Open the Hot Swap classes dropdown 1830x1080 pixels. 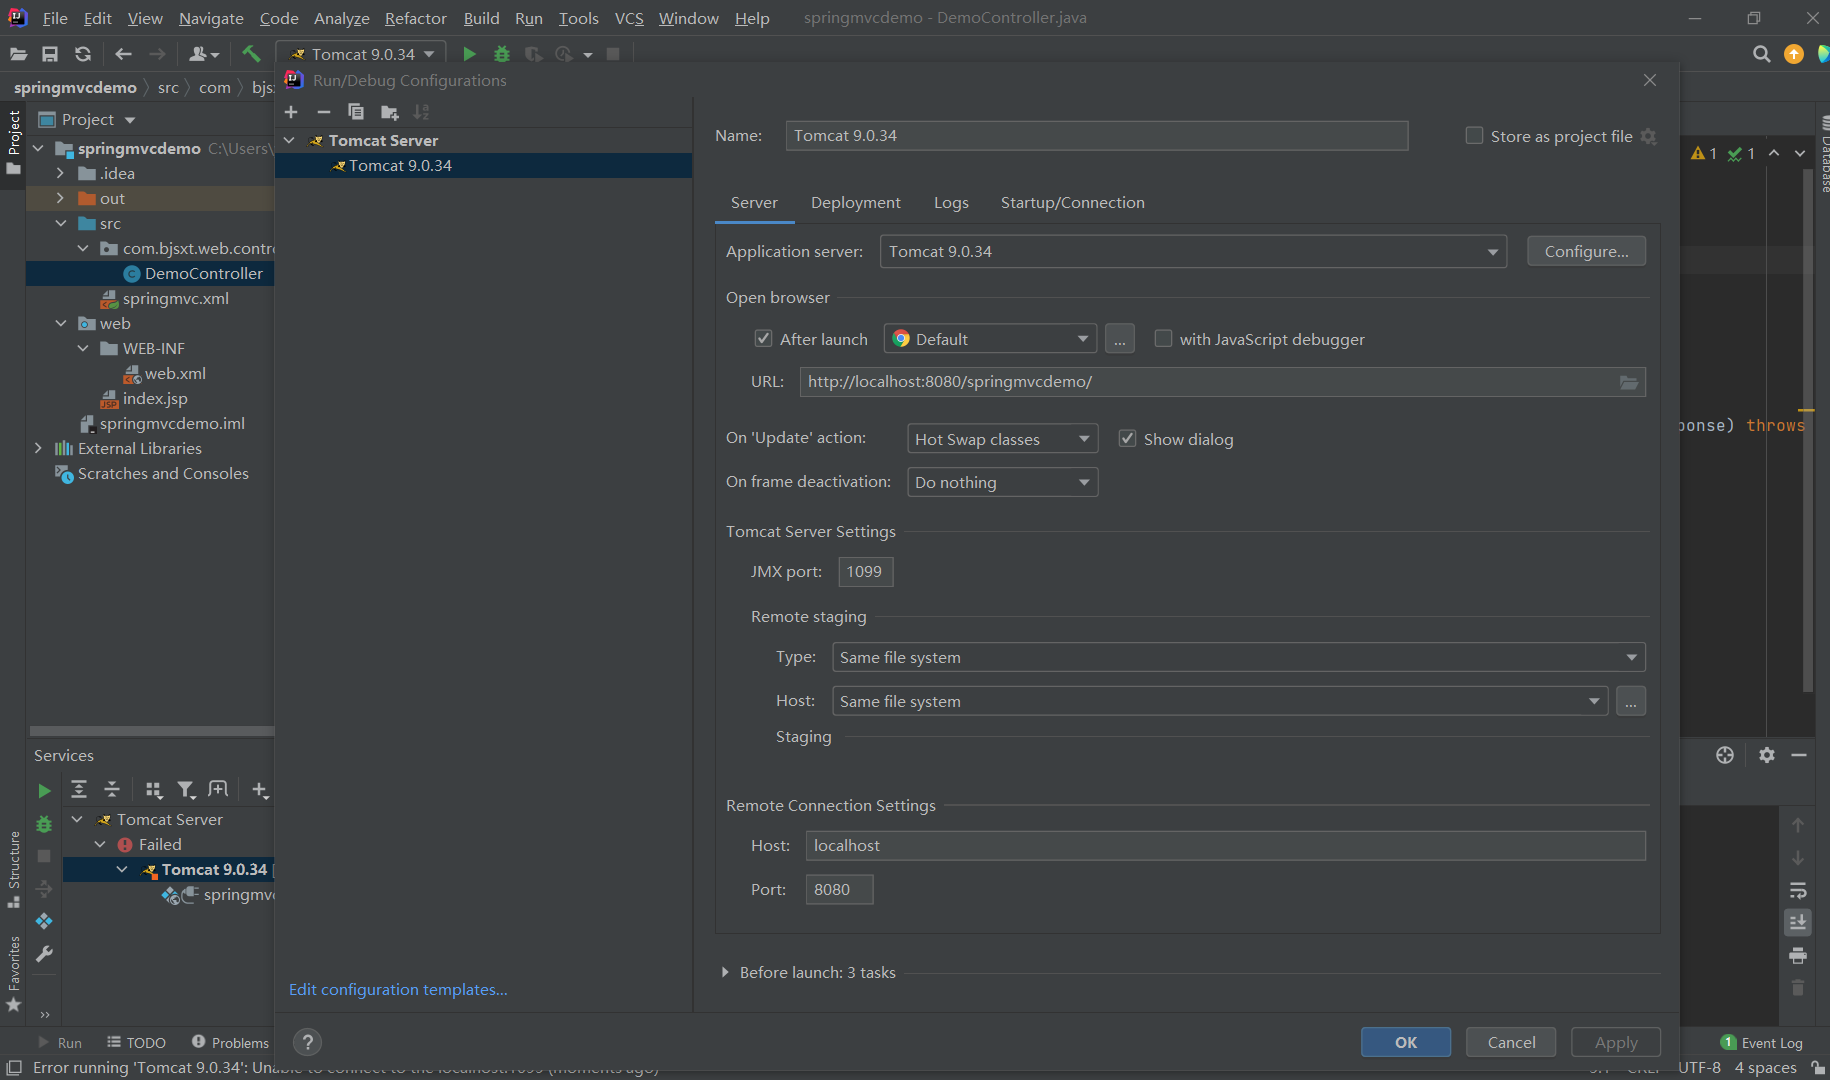tap(1002, 439)
